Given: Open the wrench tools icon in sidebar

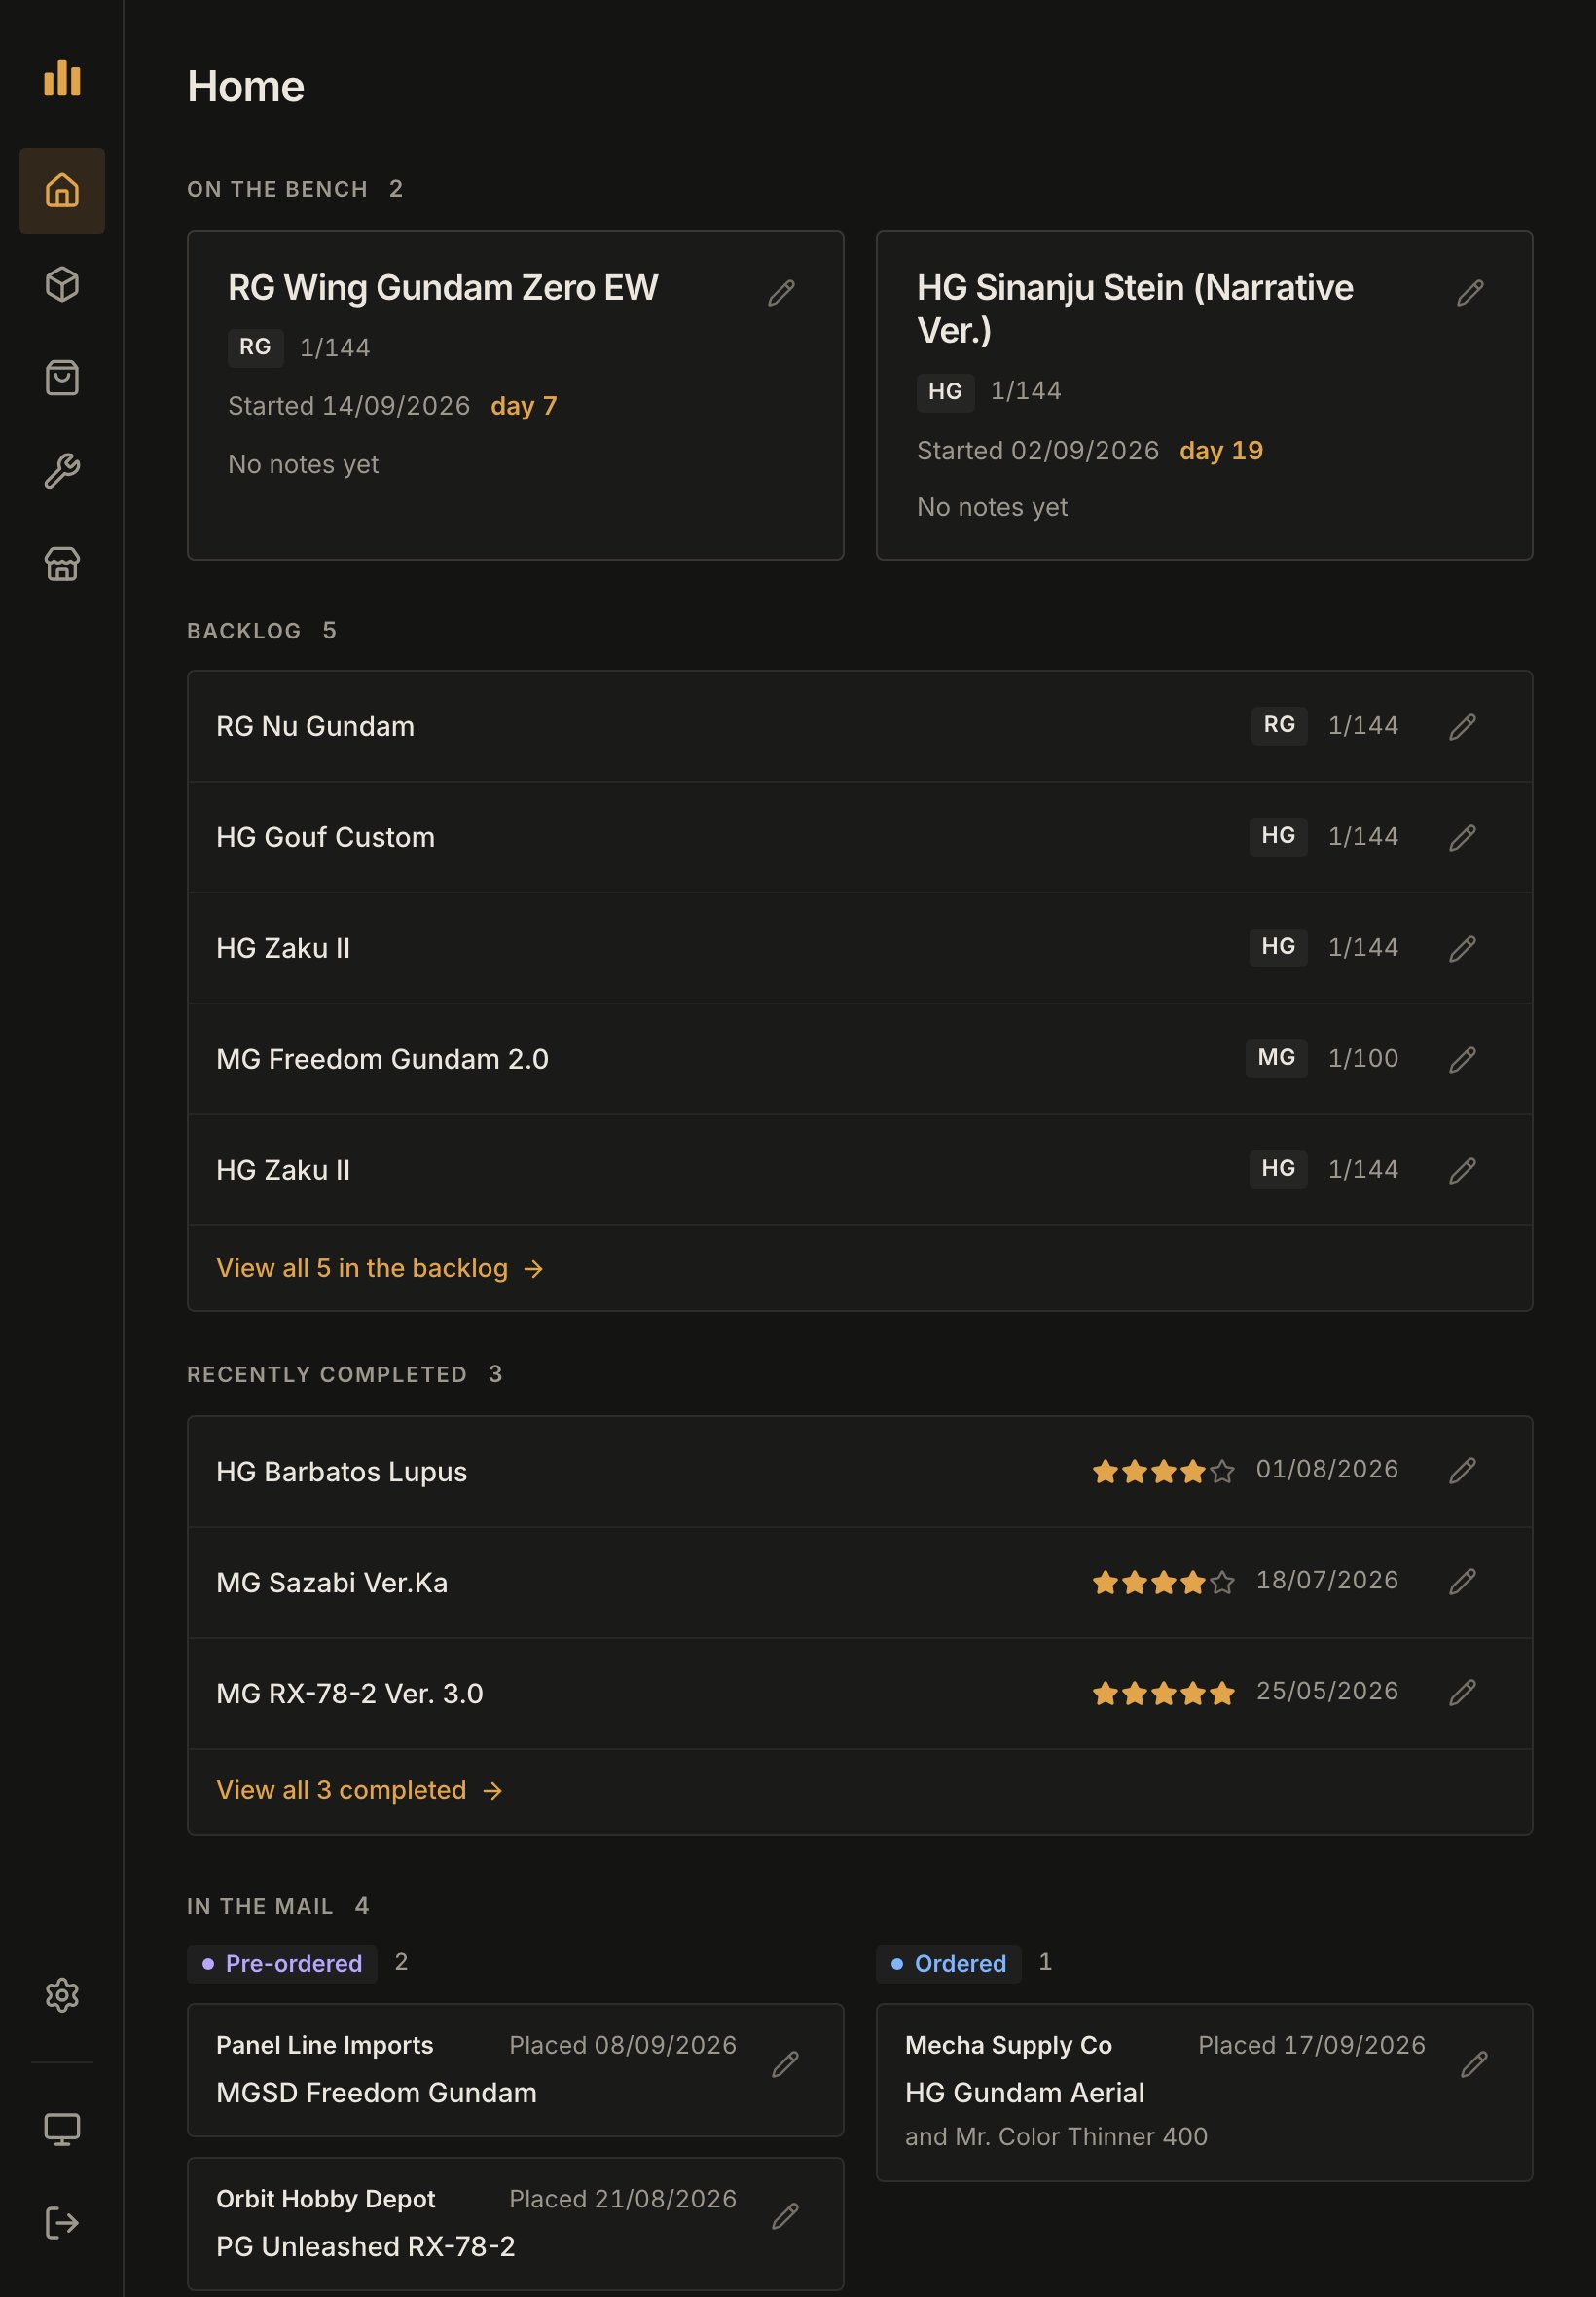Looking at the screenshot, I should pos(62,471).
